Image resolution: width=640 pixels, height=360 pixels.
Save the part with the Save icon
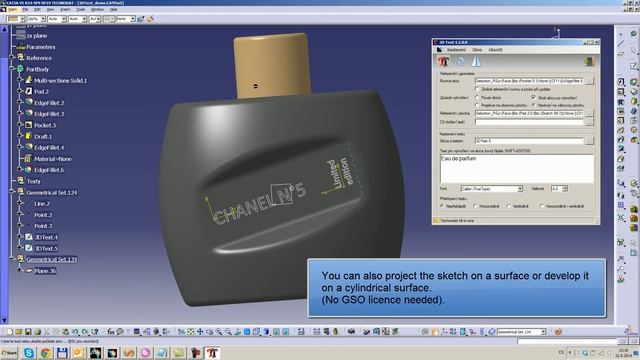pyautogui.click(x=28, y=332)
